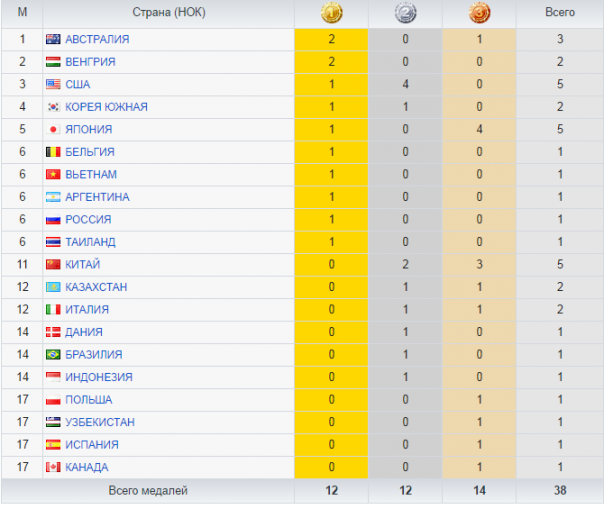Open the ВЬЕТНАМ country link
This screenshot has height=509, width=604.
(90, 175)
